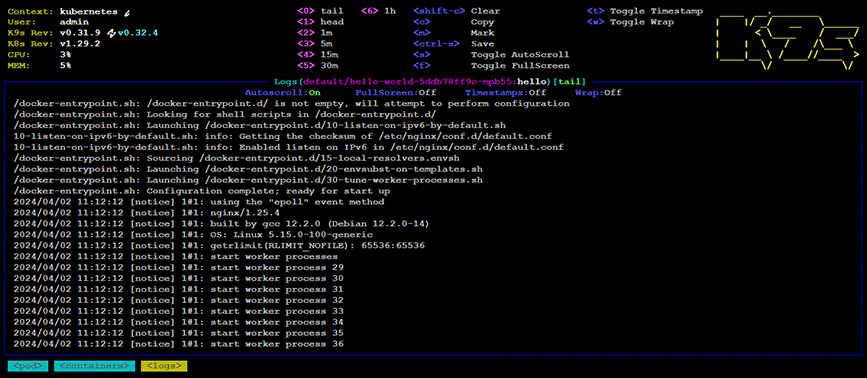Click log line 'is not empty, will attempt'
867x378 pixels.
tap(291, 103)
